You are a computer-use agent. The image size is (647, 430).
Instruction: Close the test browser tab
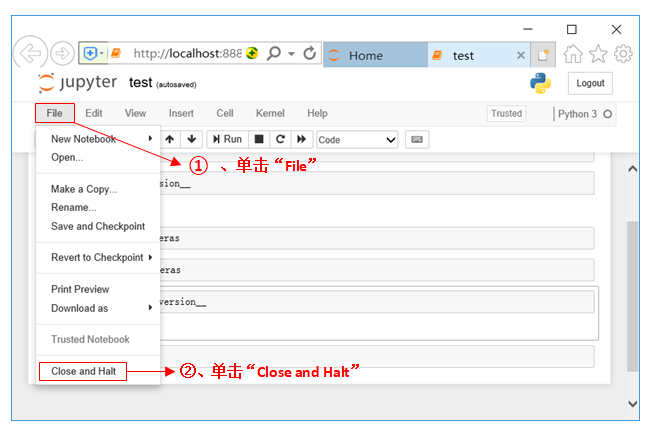(x=521, y=55)
